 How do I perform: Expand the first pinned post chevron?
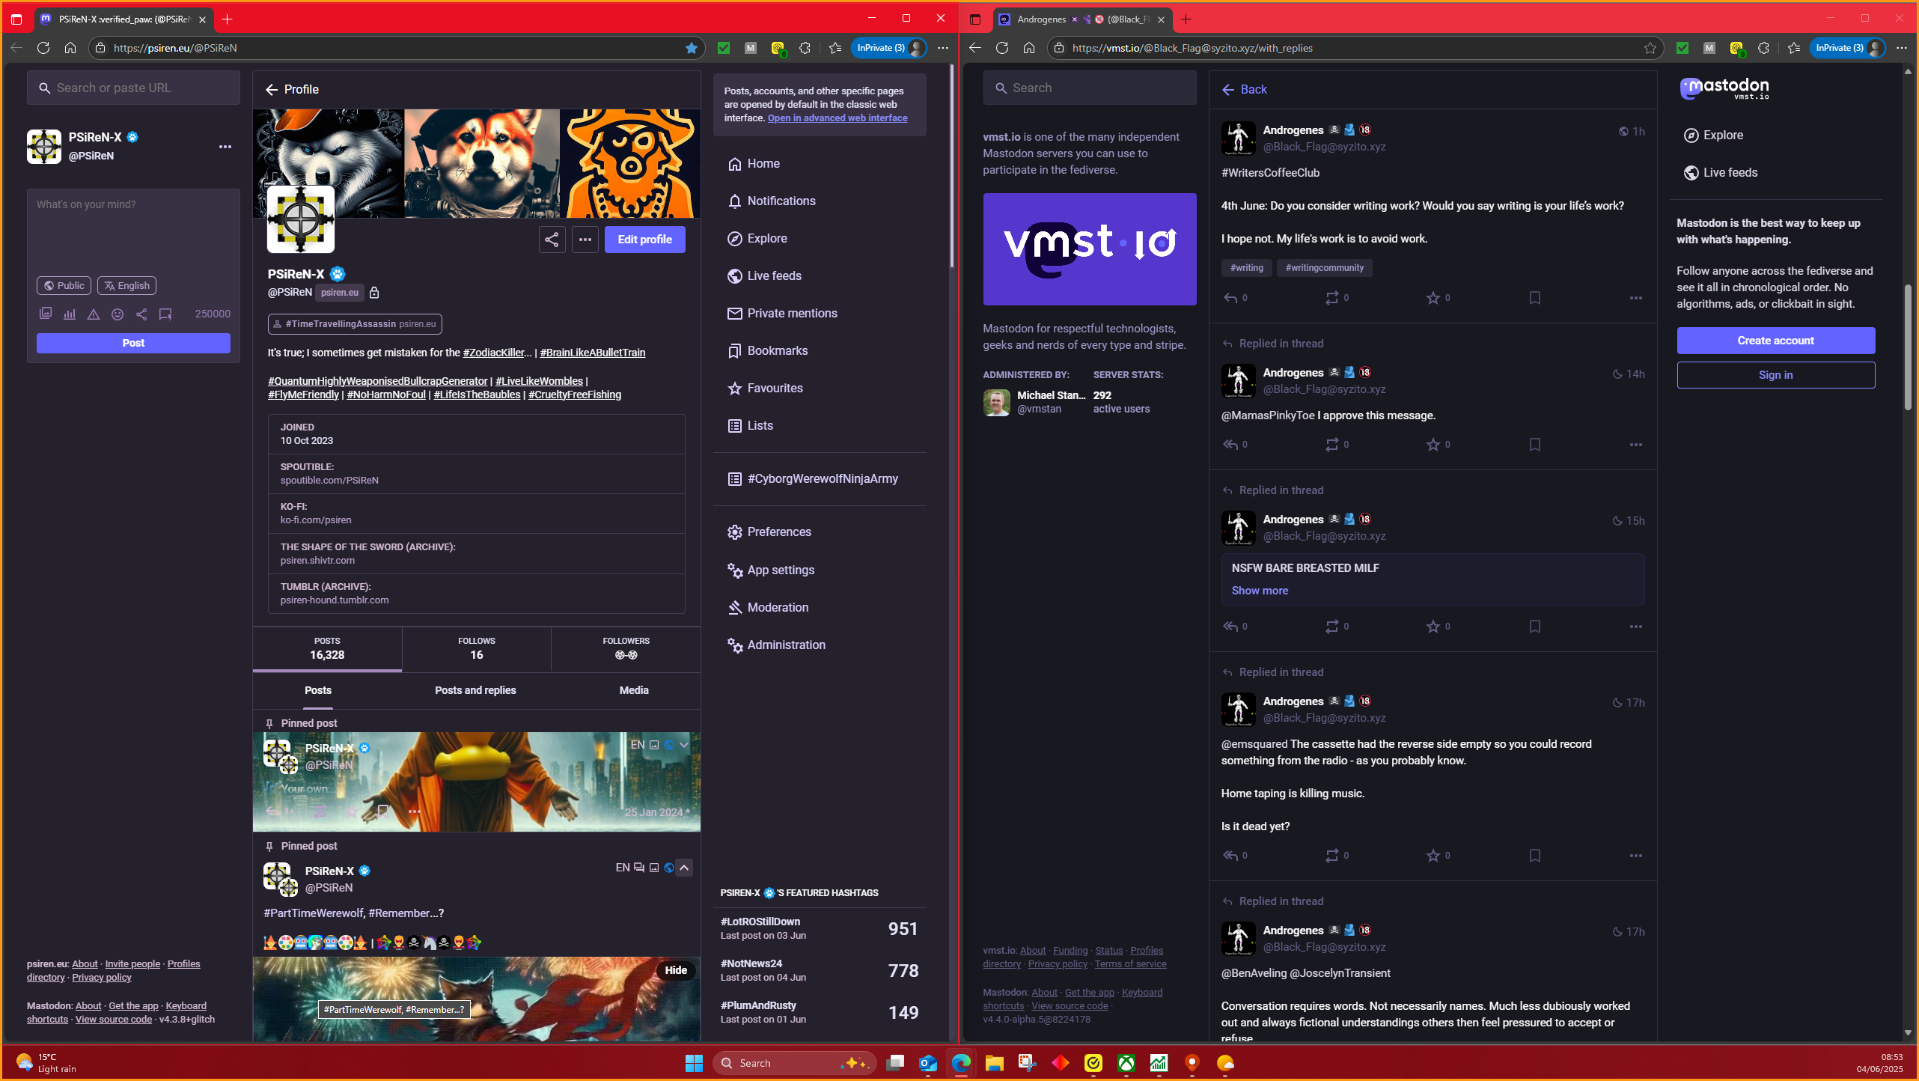(x=684, y=745)
